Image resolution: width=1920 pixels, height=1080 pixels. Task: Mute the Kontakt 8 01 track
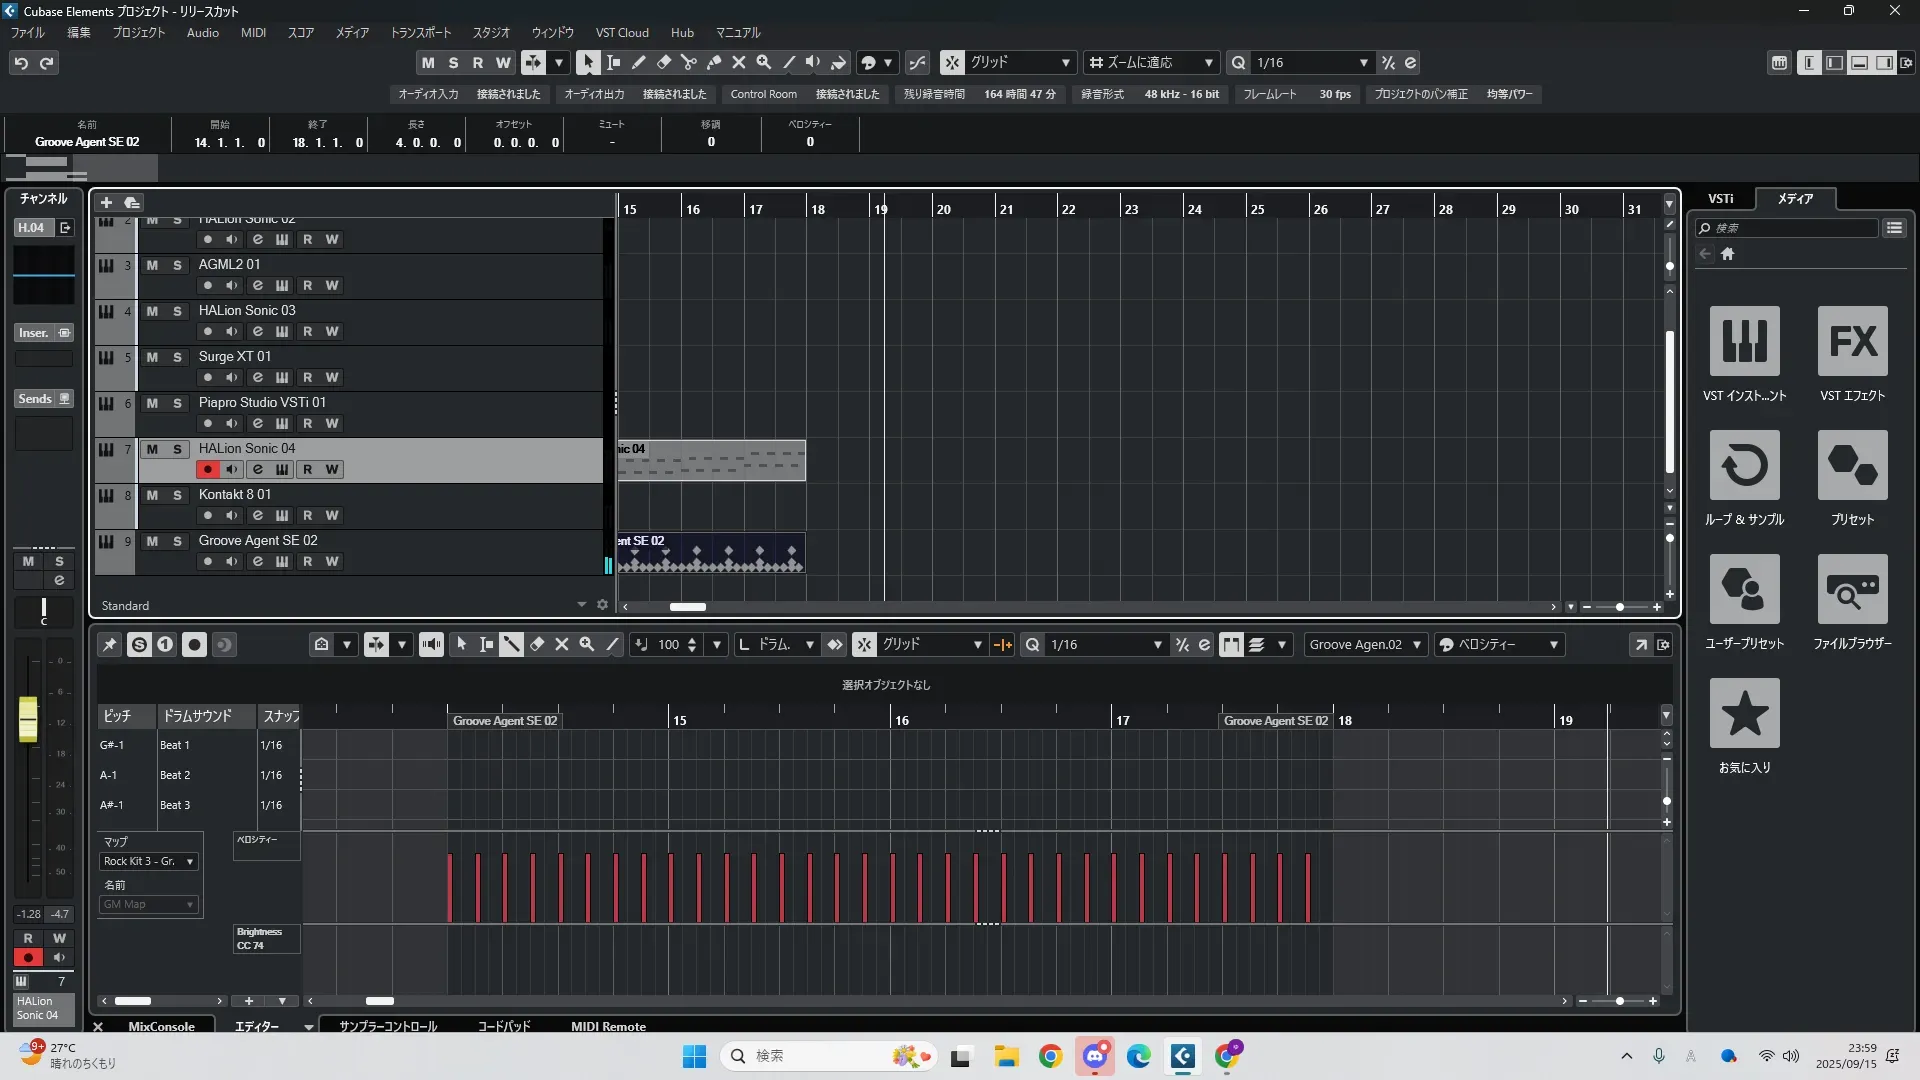pos(152,495)
